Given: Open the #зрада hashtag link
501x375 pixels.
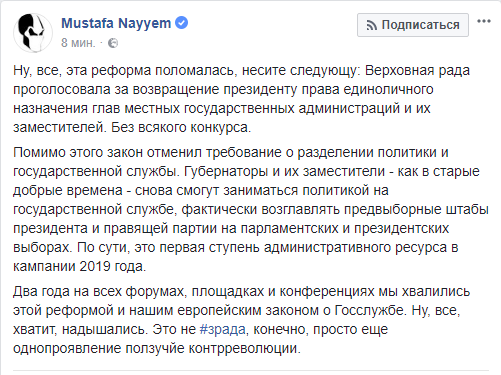Looking at the screenshot, I should pyautogui.click(x=223, y=329).
